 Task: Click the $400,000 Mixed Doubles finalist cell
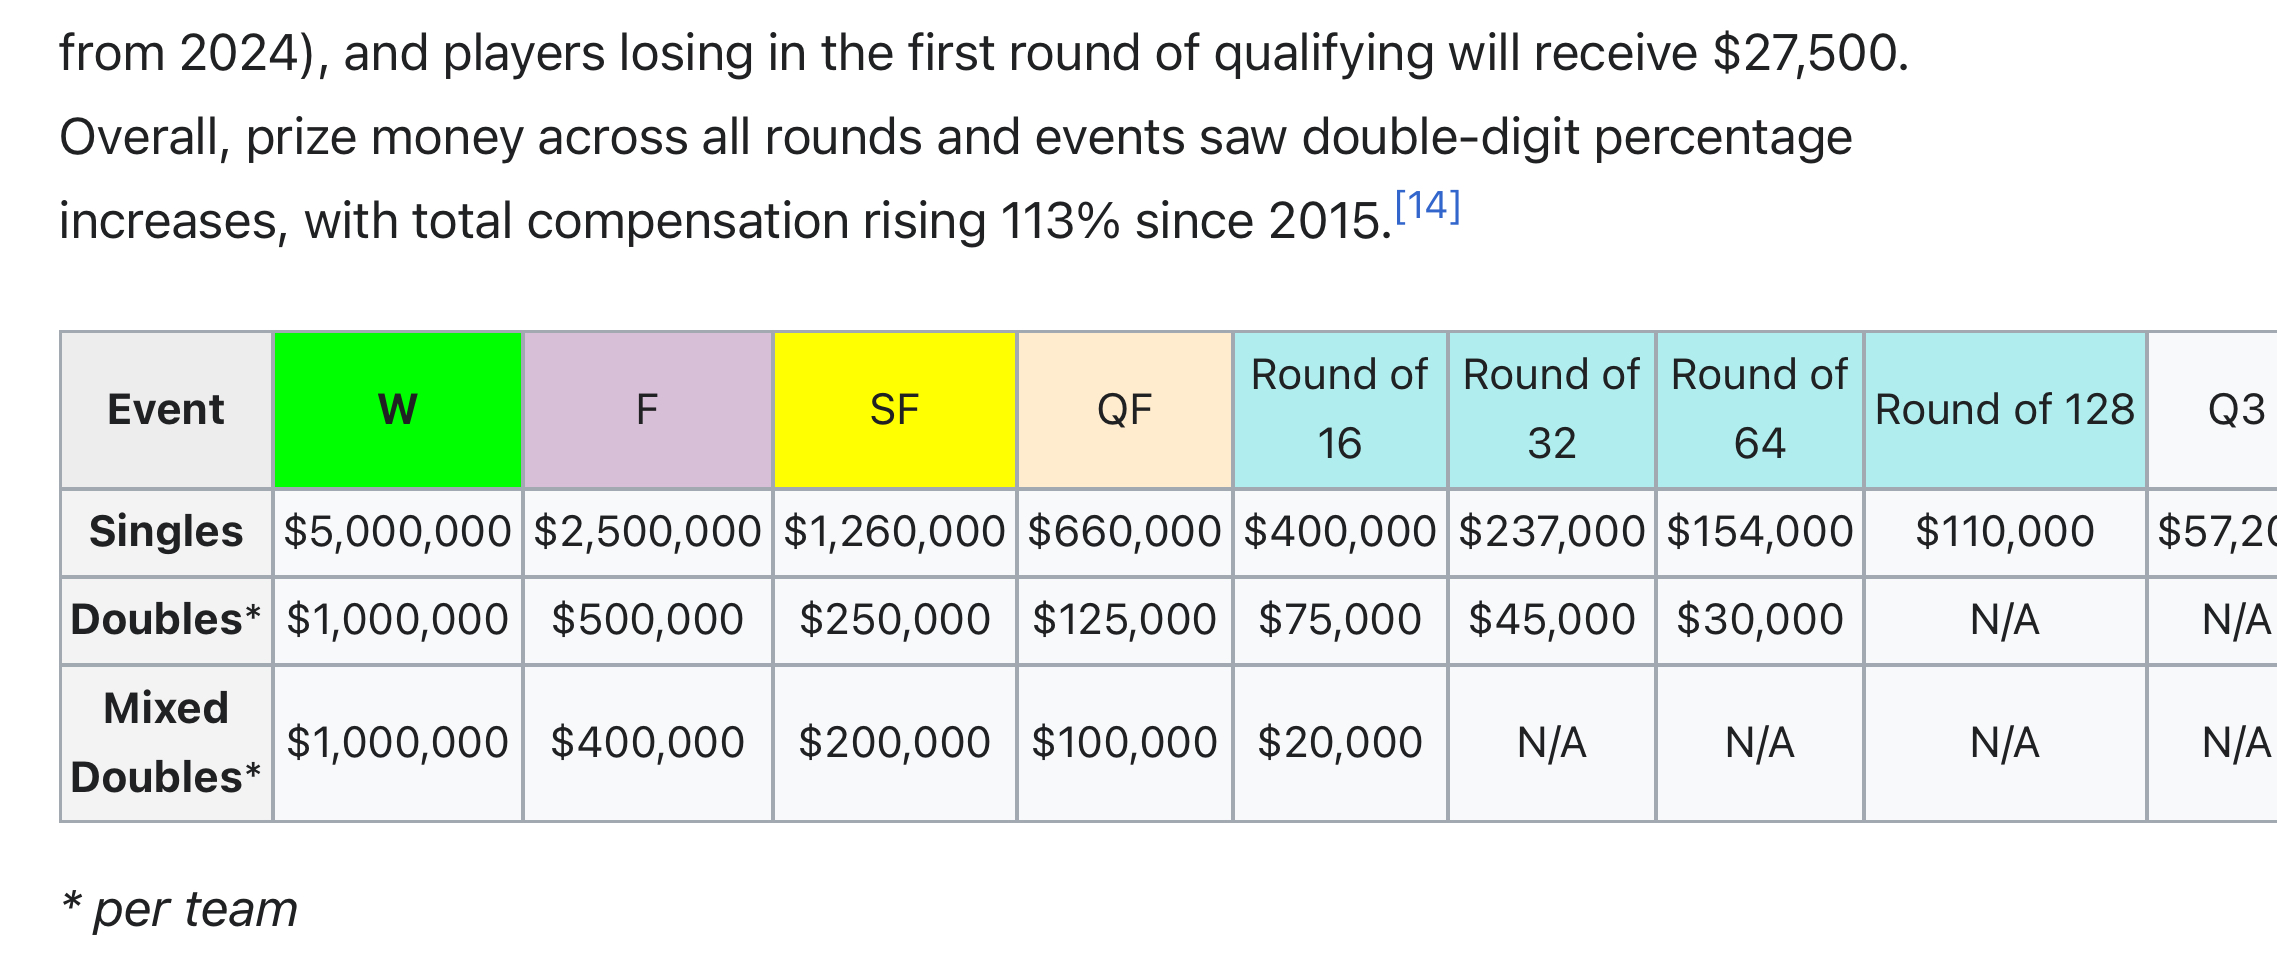647,743
